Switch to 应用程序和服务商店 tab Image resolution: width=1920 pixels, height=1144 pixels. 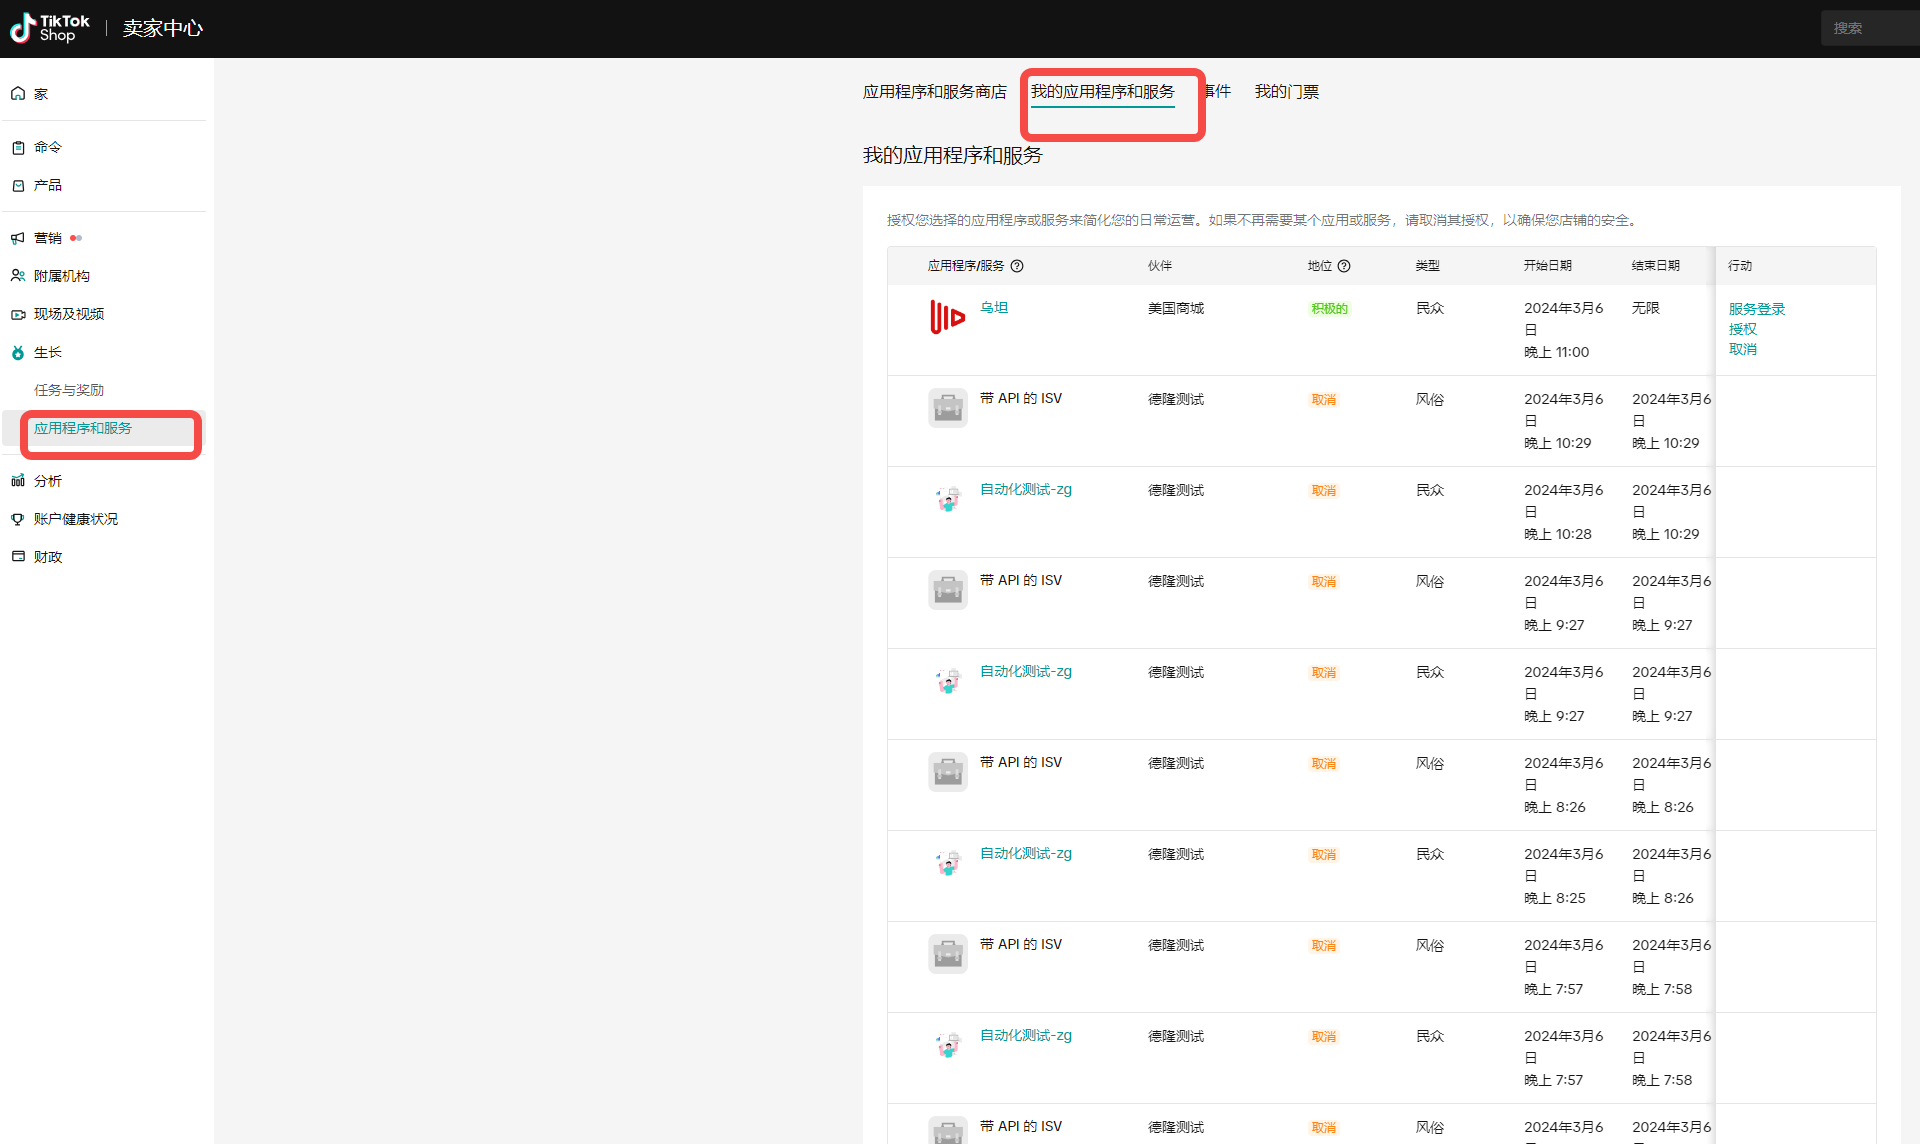(934, 92)
